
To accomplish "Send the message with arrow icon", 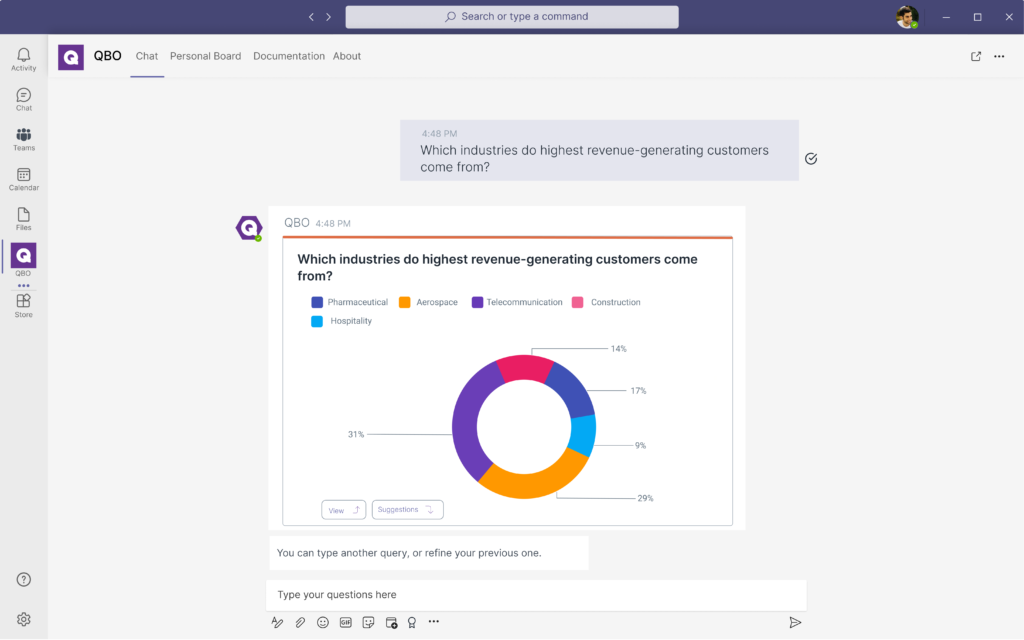I will [x=795, y=622].
